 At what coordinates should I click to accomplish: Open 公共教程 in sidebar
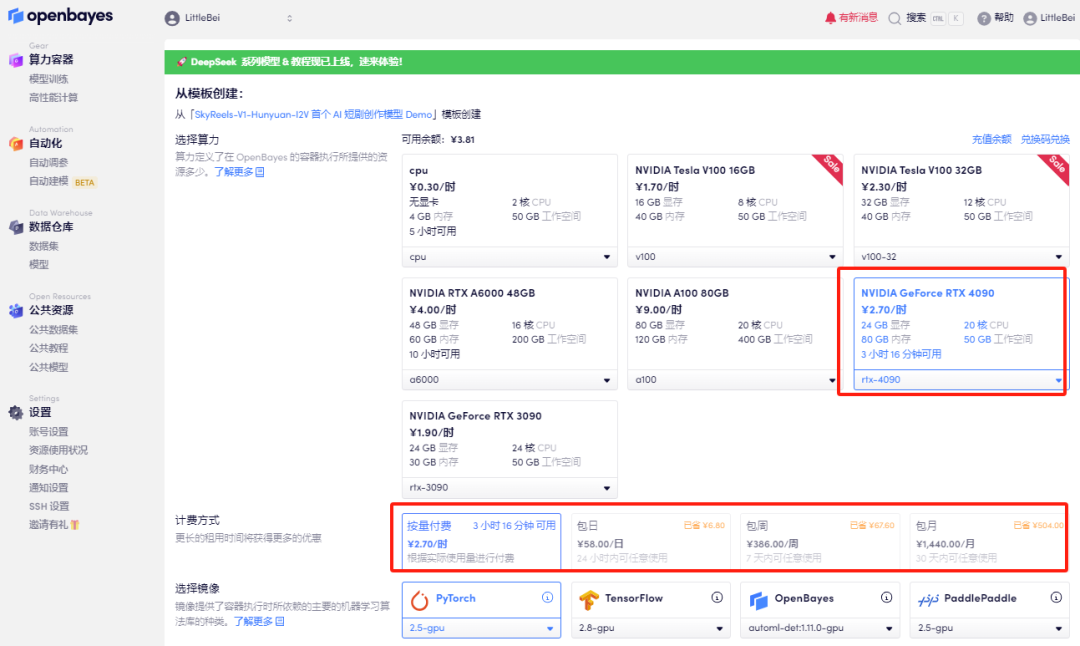point(48,348)
